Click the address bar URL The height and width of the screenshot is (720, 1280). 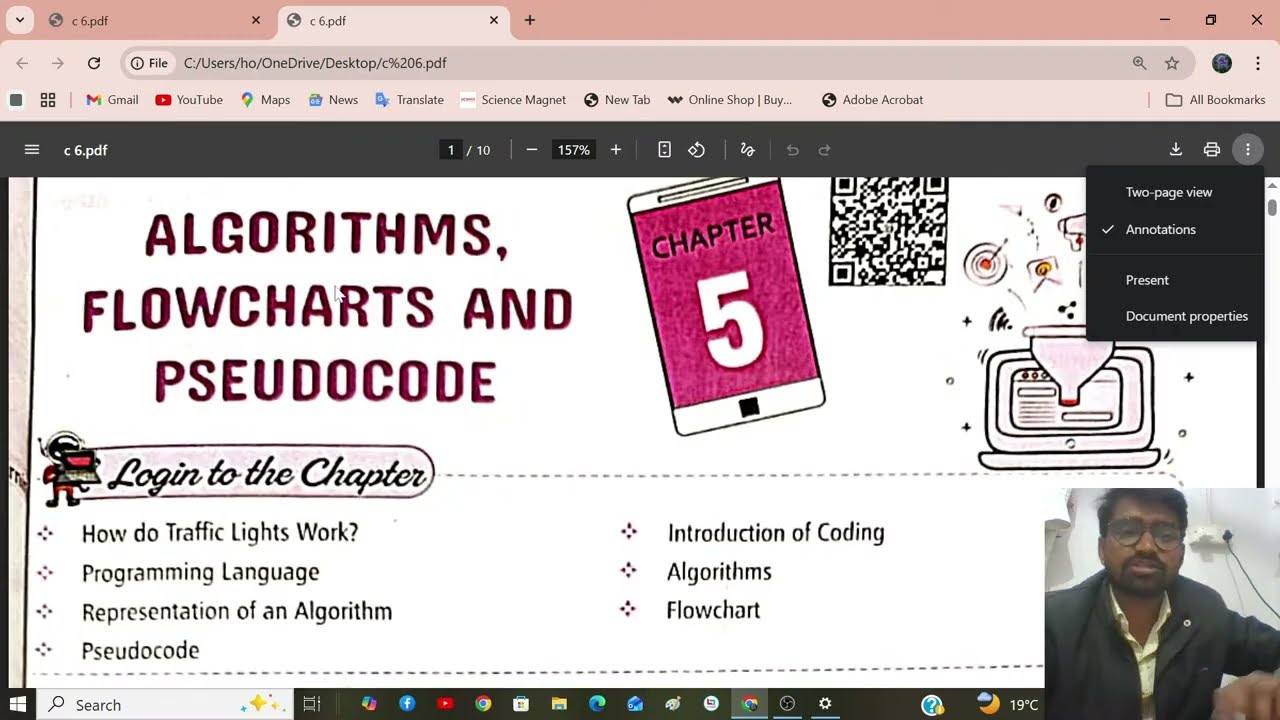point(315,63)
